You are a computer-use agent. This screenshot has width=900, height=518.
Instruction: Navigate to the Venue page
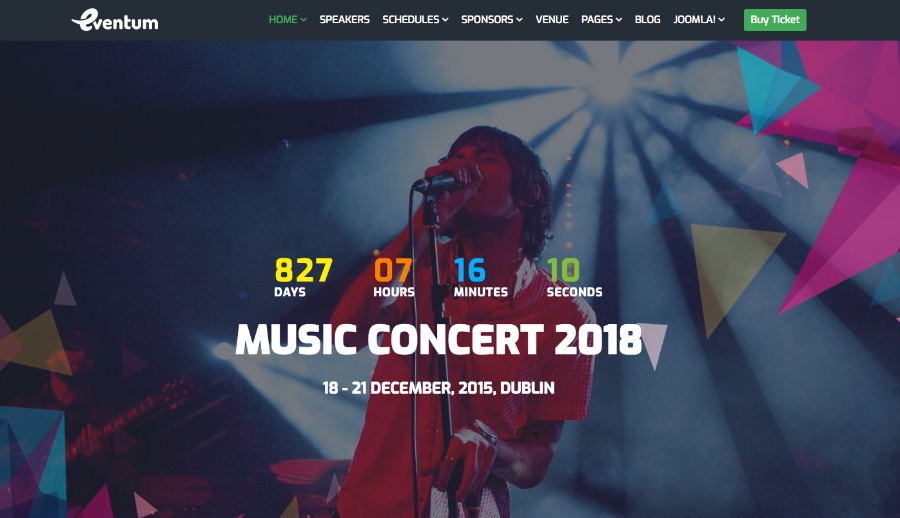552,20
